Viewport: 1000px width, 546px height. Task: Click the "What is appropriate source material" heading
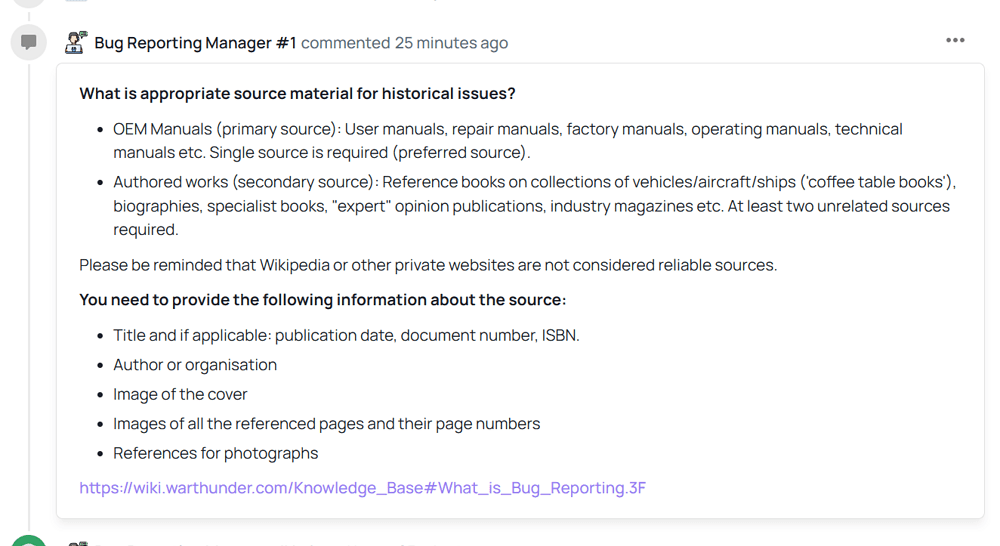pyautogui.click(x=297, y=94)
